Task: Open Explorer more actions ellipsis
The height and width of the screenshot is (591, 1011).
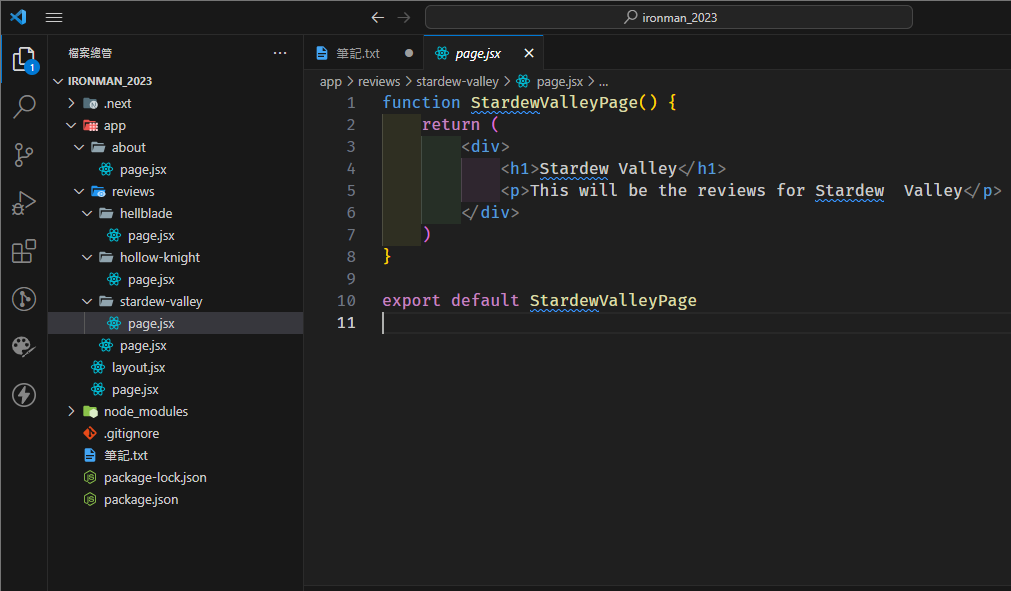Action: 280,53
